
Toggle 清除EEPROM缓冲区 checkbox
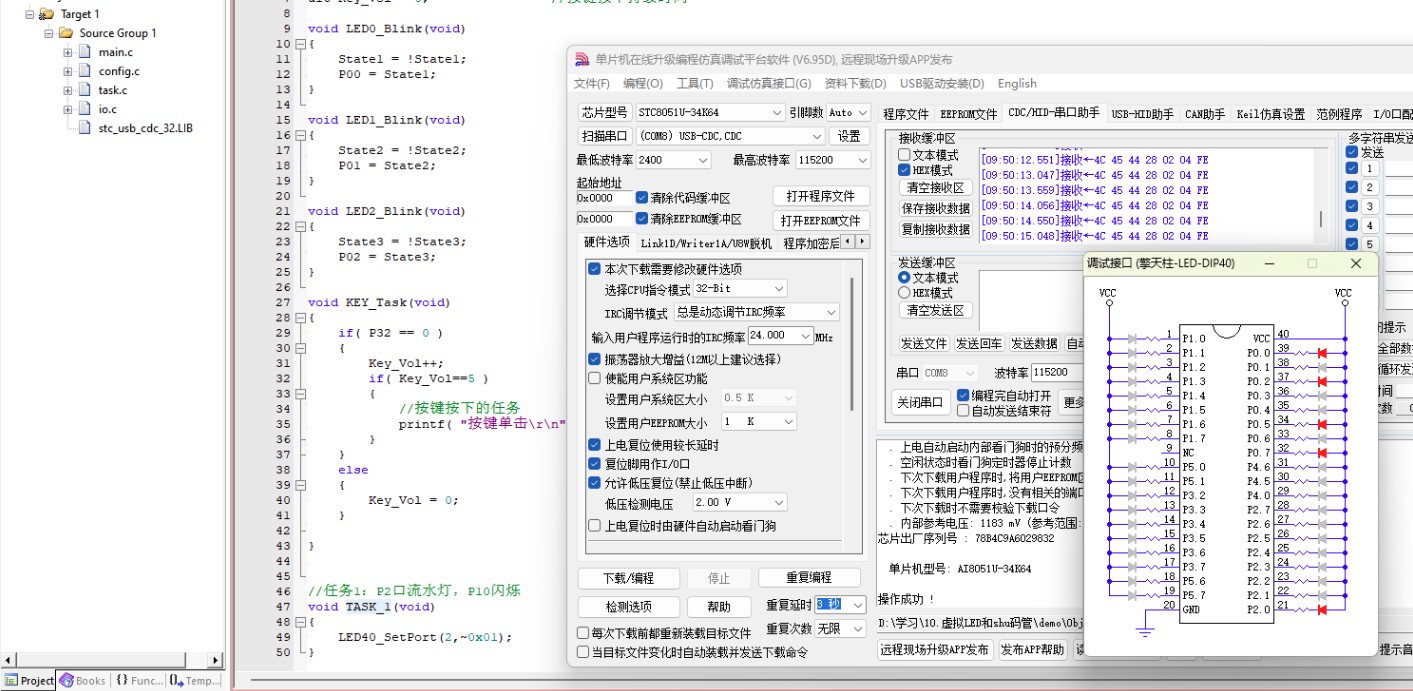[642, 219]
